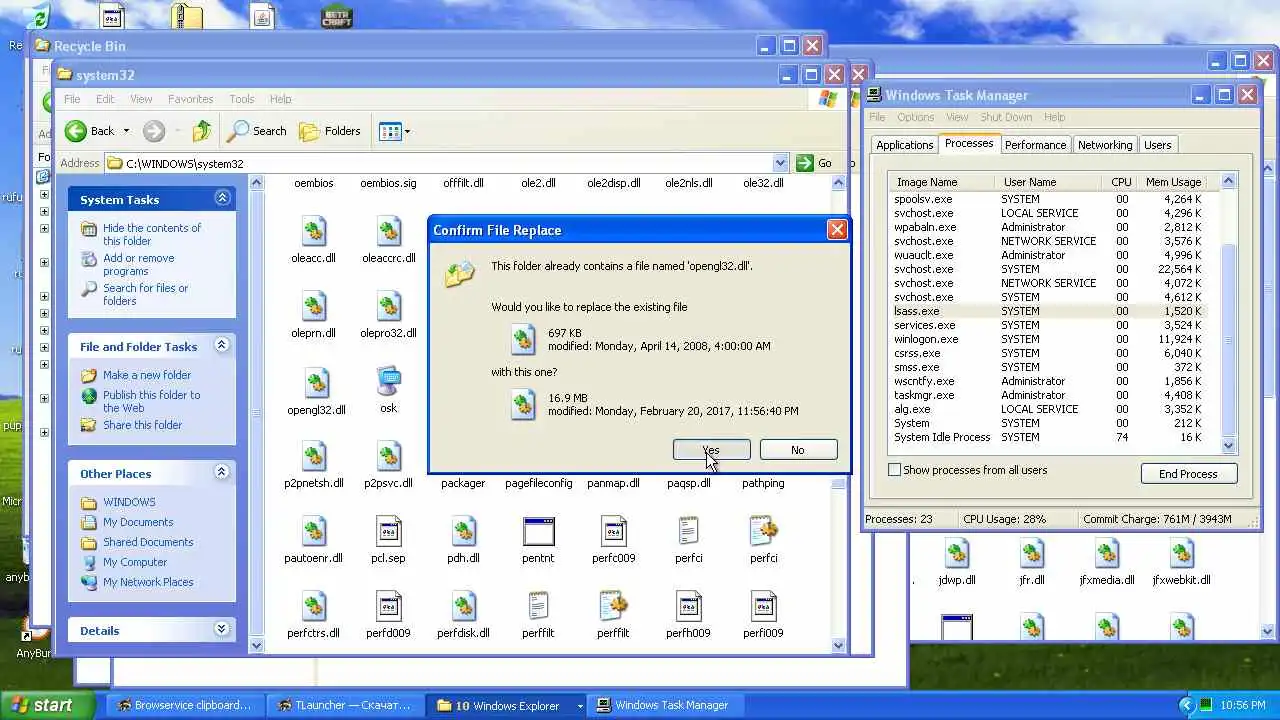Switch to Applications tab in Task Manager
1280x720 pixels.
click(904, 145)
